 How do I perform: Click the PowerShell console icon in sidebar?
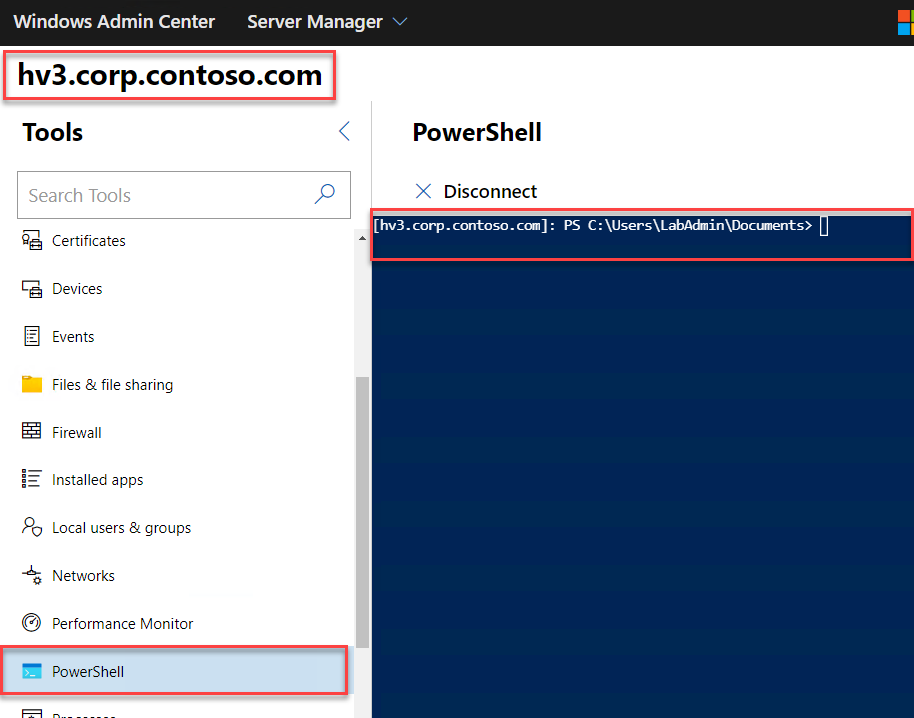[31, 671]
